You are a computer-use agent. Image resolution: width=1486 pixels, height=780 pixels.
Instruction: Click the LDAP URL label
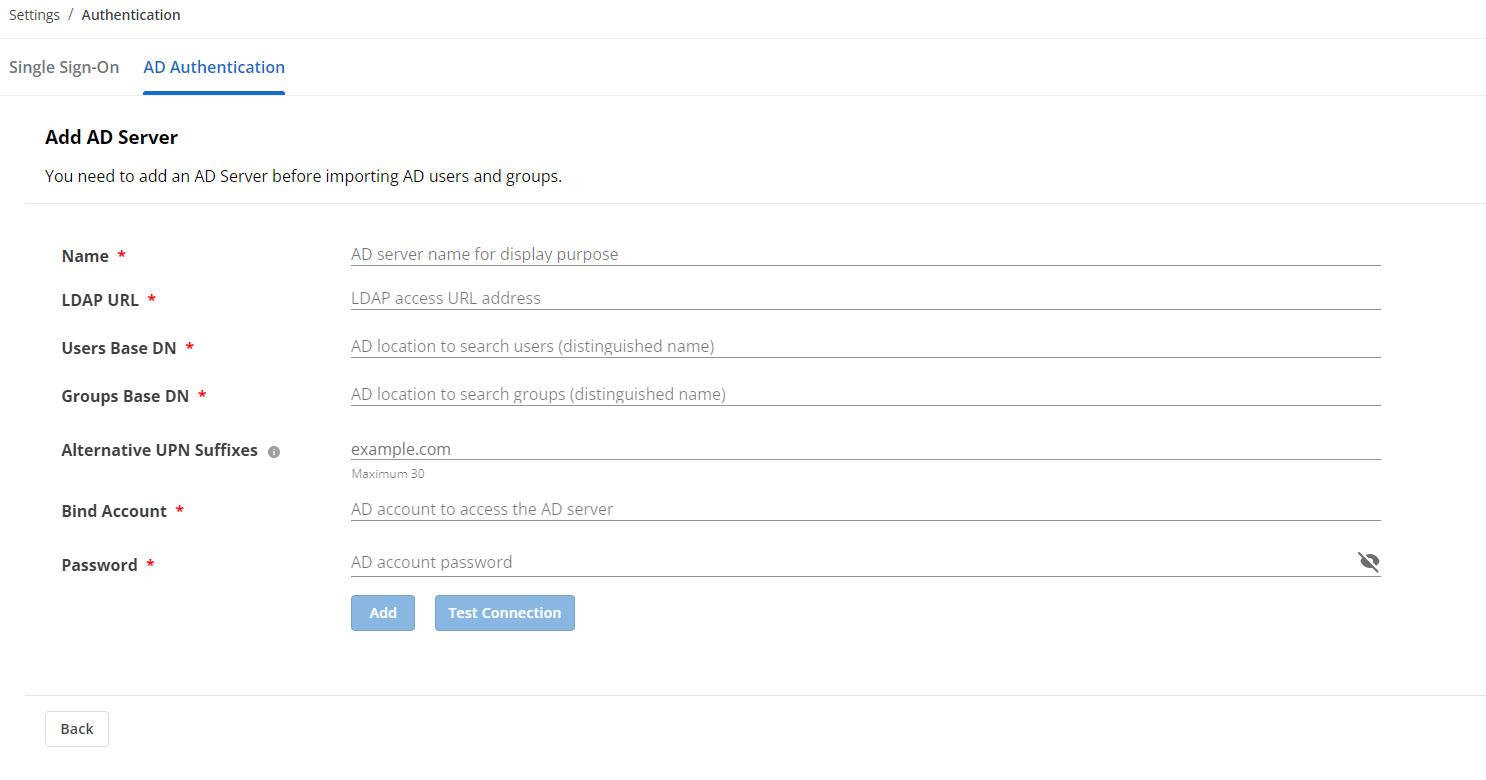[100, 300]
